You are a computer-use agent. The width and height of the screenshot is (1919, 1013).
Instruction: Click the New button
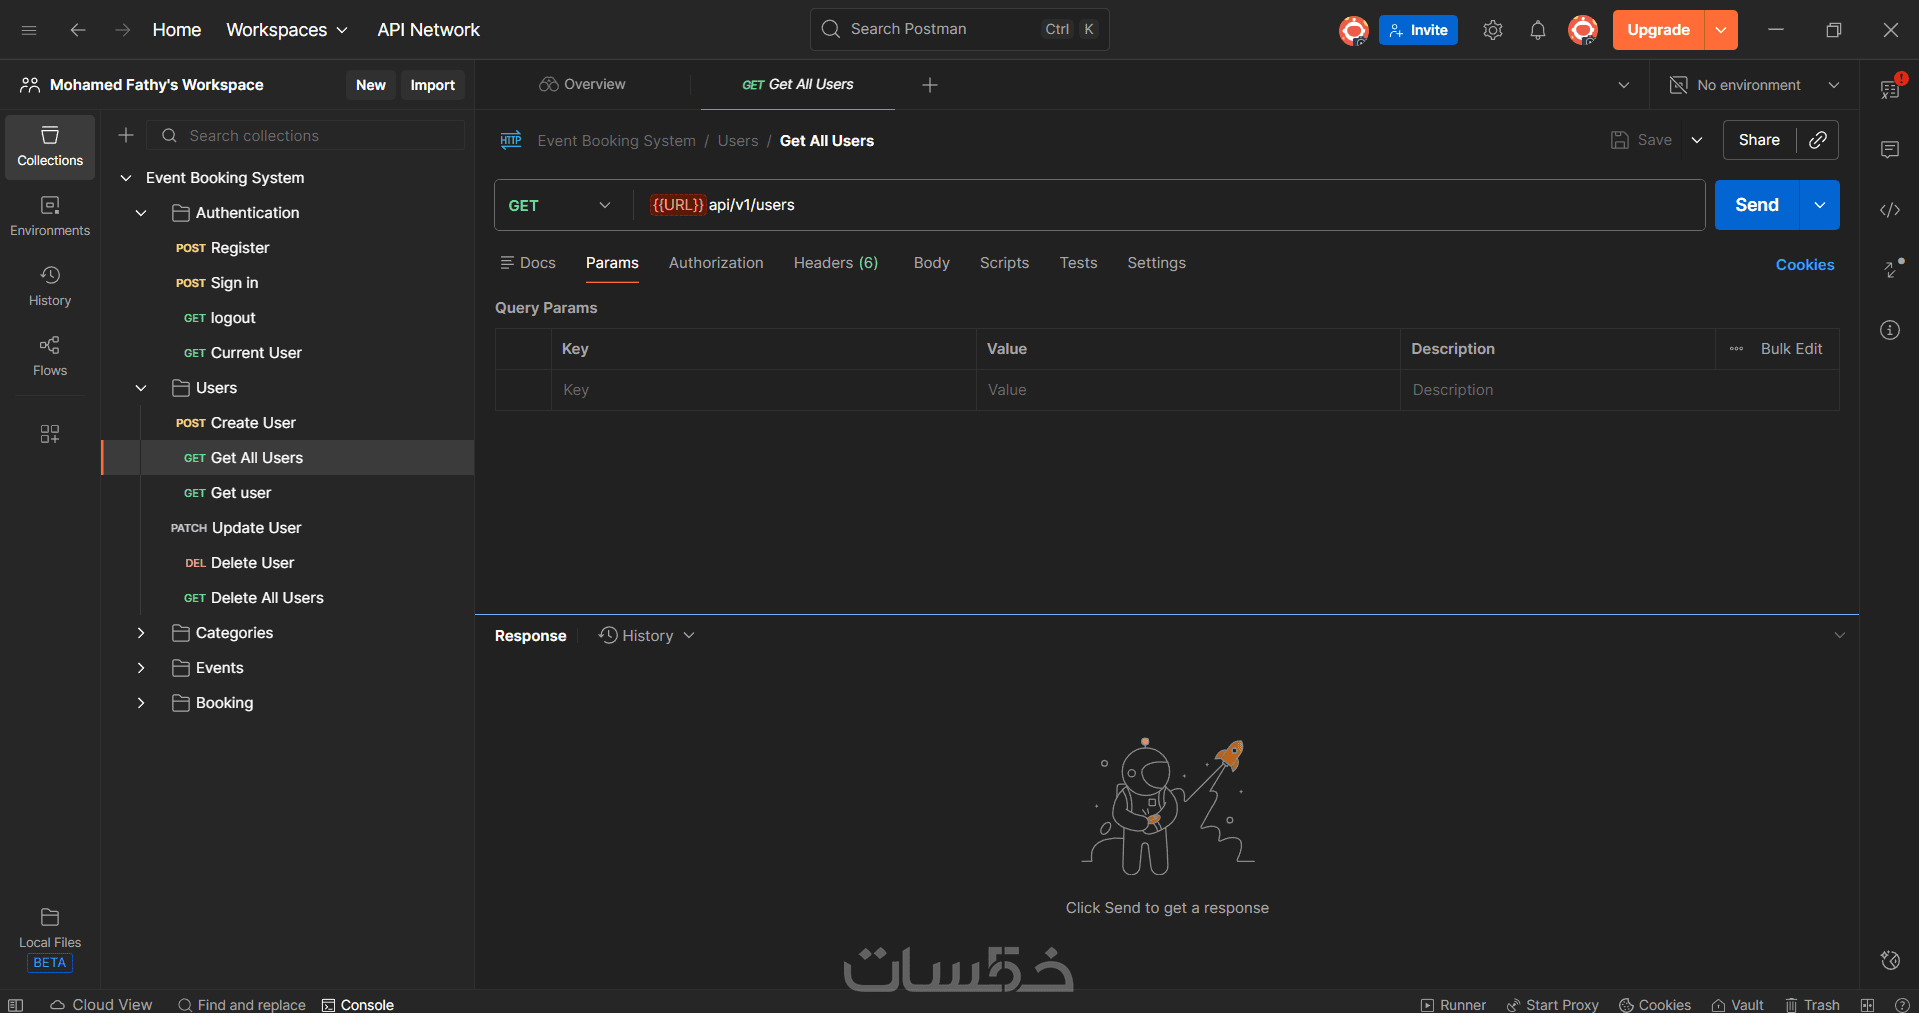point(371,85)
